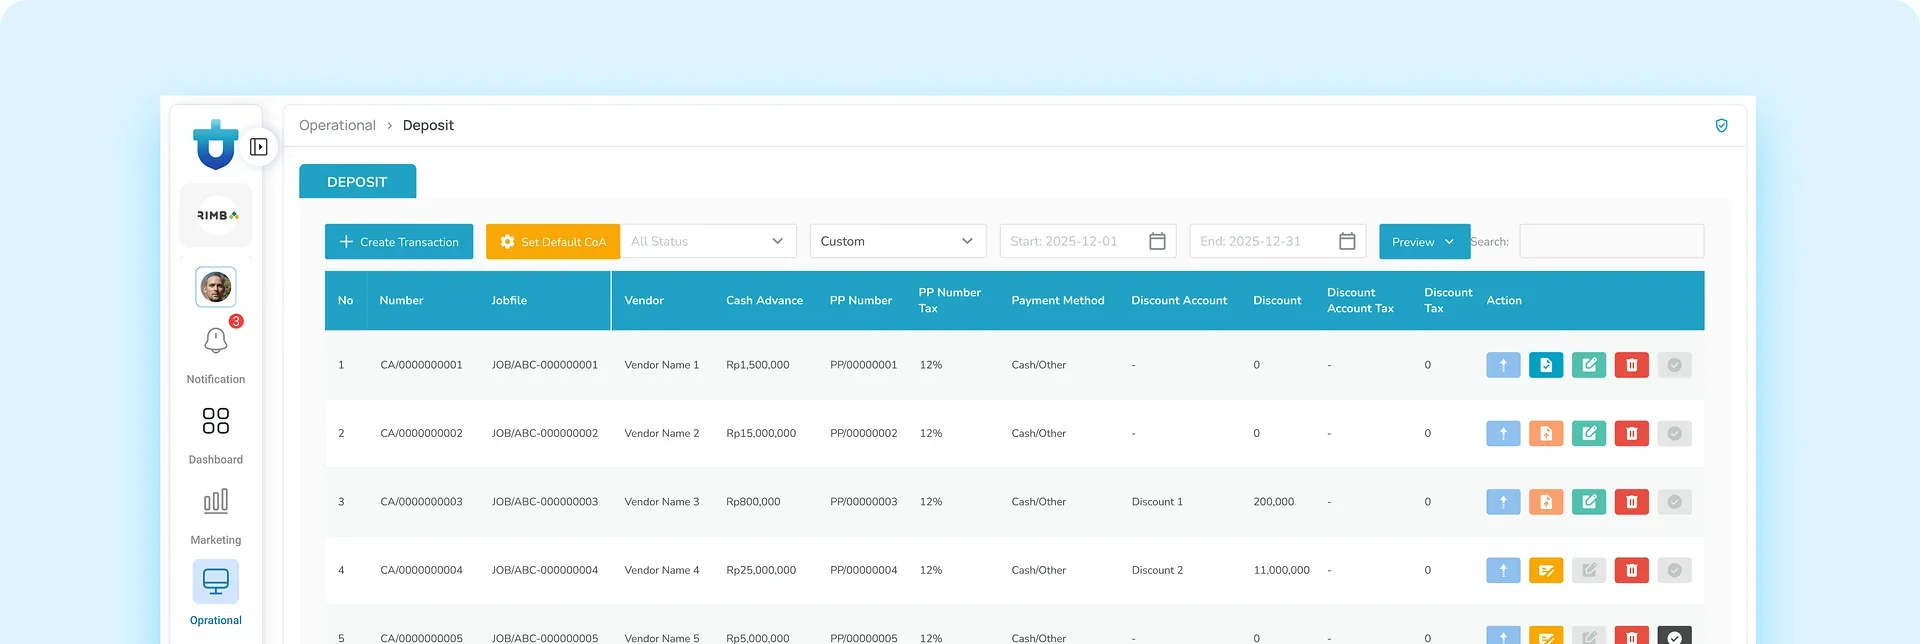Select cell PP/00000003

coord(864,502)
